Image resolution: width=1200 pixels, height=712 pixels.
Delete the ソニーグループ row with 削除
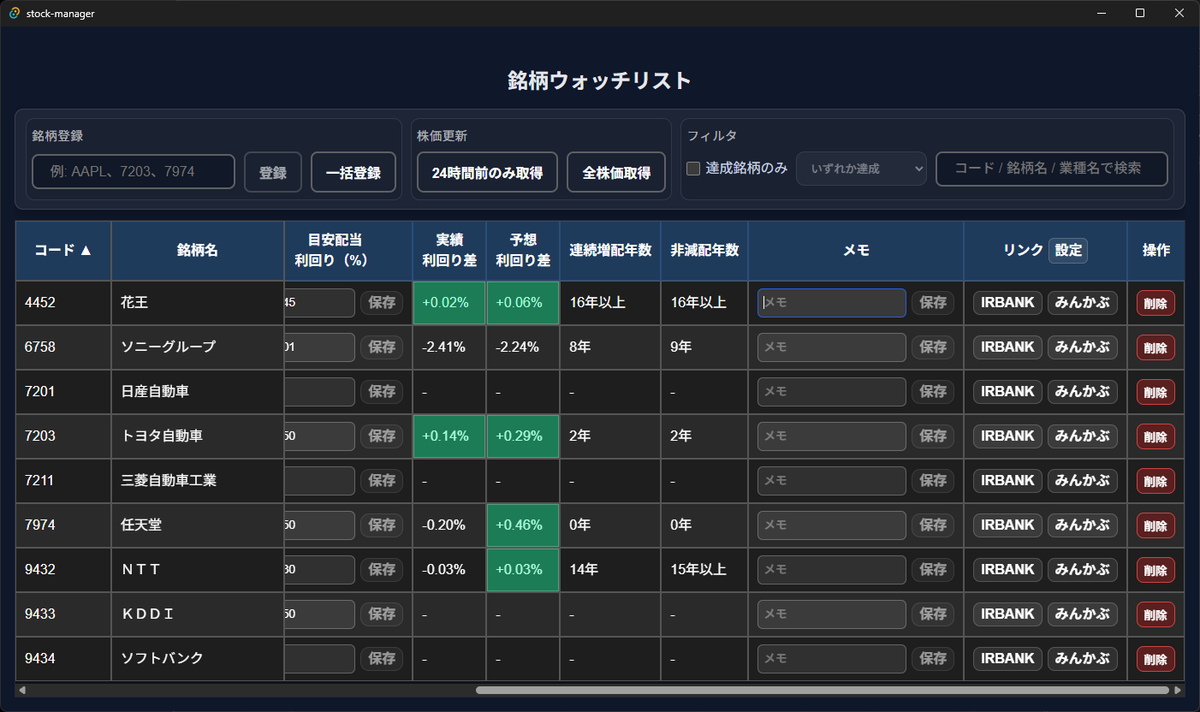(1155, 347)
